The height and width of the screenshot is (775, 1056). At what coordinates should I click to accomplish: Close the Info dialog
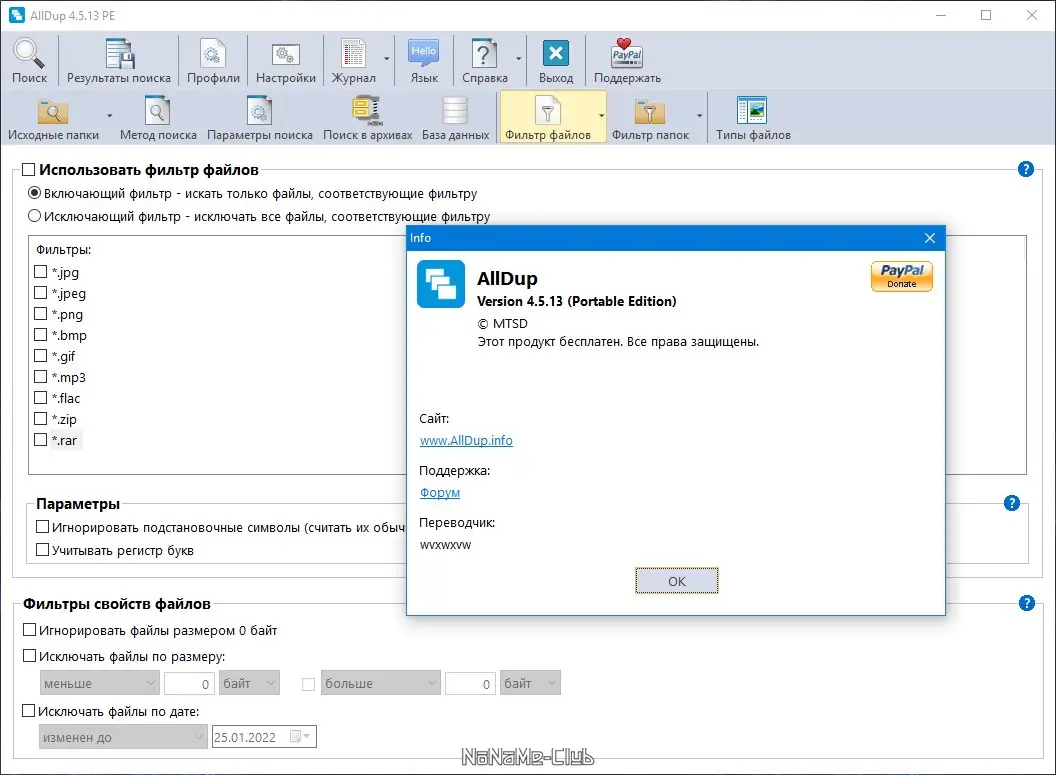[929, 238]
